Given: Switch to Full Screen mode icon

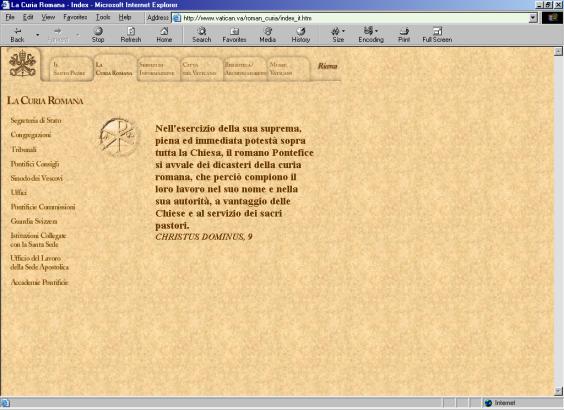Looking at the screenshot, I should (x=437, y=31).
